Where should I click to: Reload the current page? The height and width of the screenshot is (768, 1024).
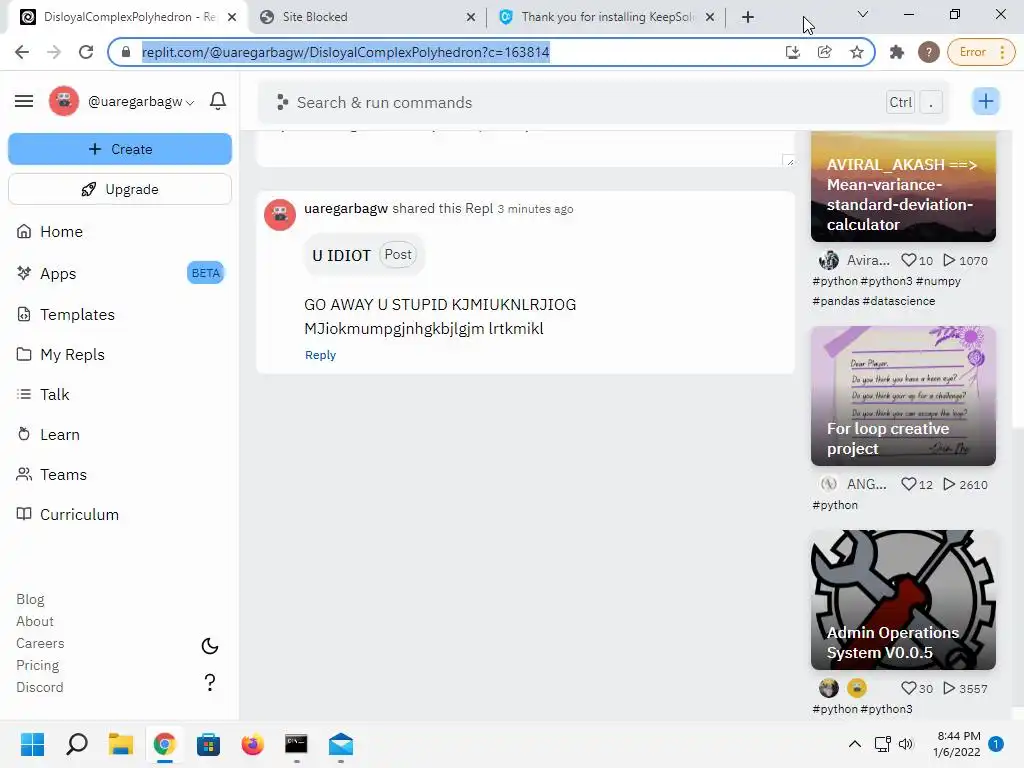pyautogui.click(x=86, y=52)
